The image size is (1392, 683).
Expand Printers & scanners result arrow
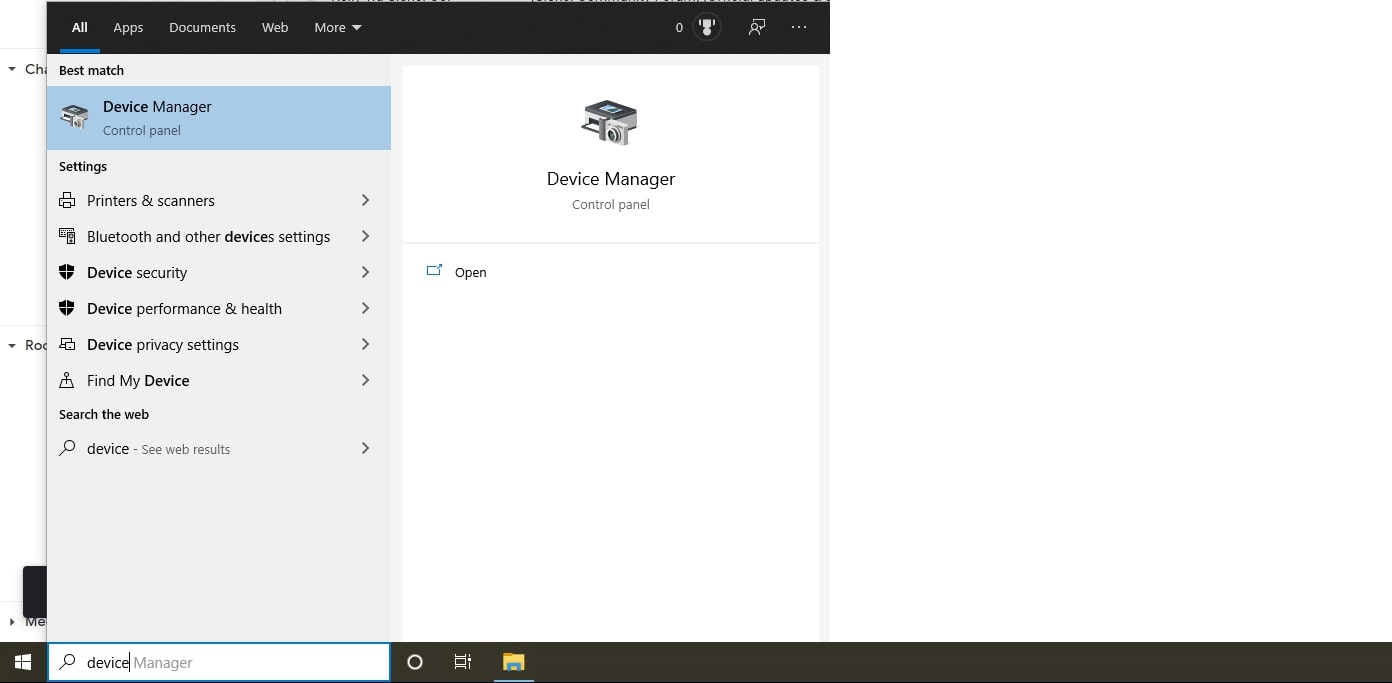(365, 201)
